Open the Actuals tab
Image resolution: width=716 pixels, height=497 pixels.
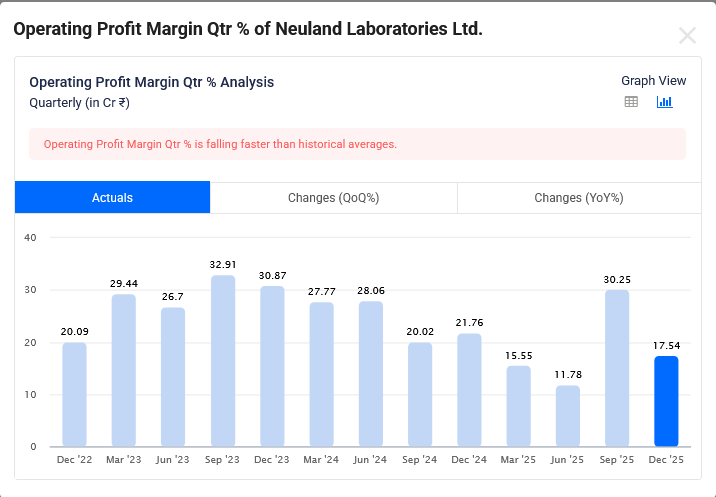tap(112, 198)
